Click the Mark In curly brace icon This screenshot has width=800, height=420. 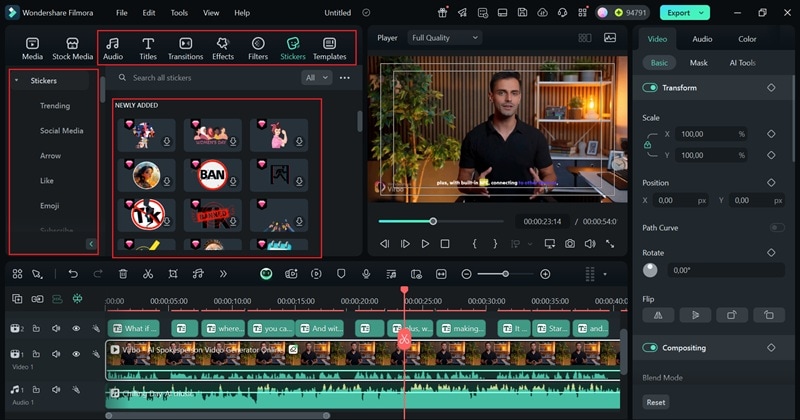[474, 244]
